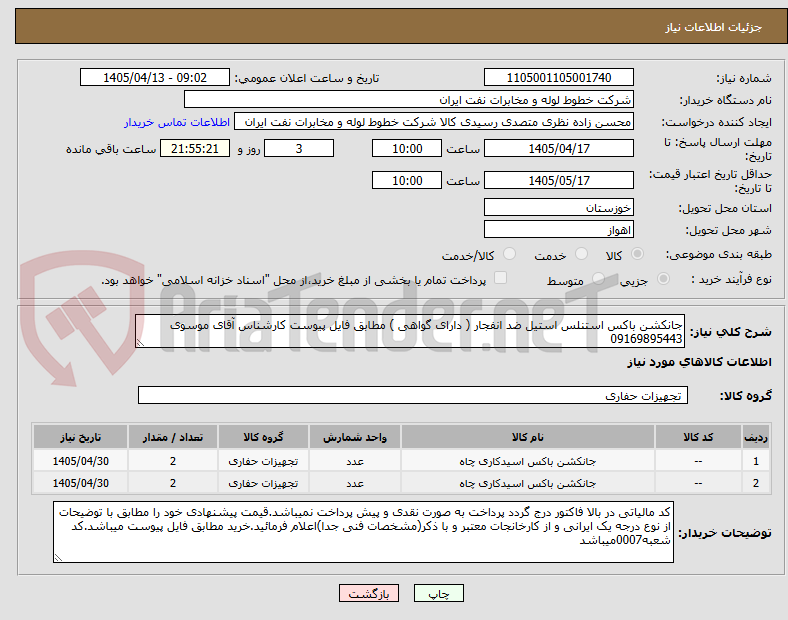This screenshot has width=788, height=620.
Task: Toggle the اسناد خزانه اسلامی payment checkbox
Action: pos(501,278)
